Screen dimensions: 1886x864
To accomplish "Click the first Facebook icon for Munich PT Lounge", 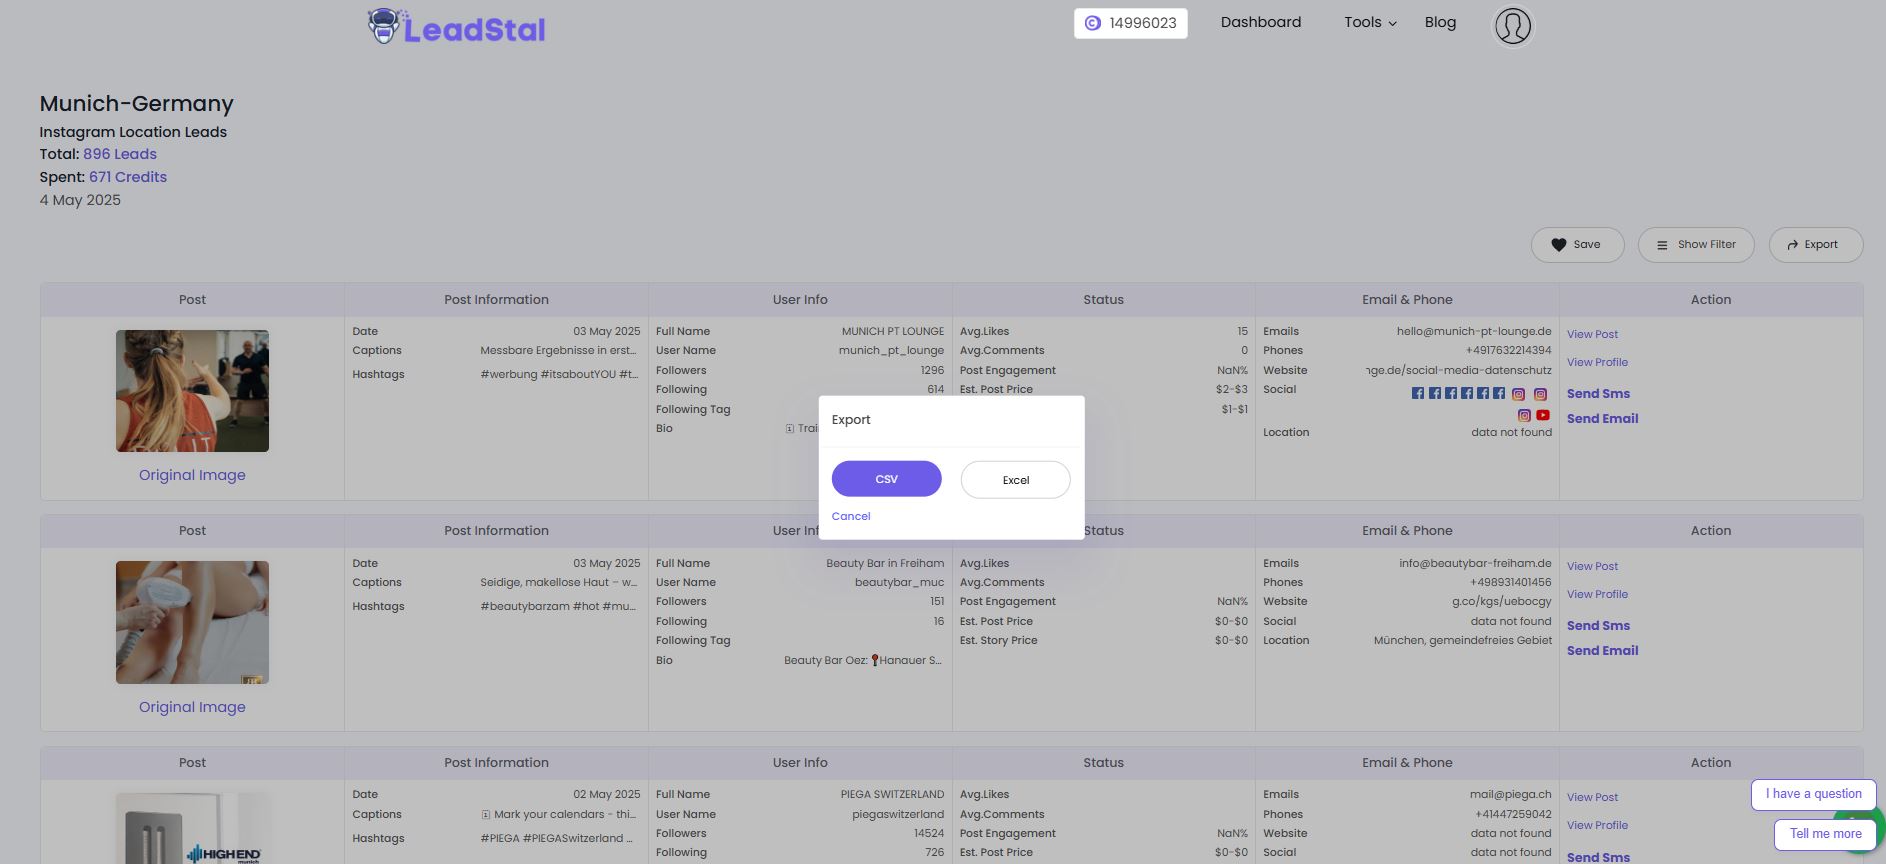I will 1417,394.
